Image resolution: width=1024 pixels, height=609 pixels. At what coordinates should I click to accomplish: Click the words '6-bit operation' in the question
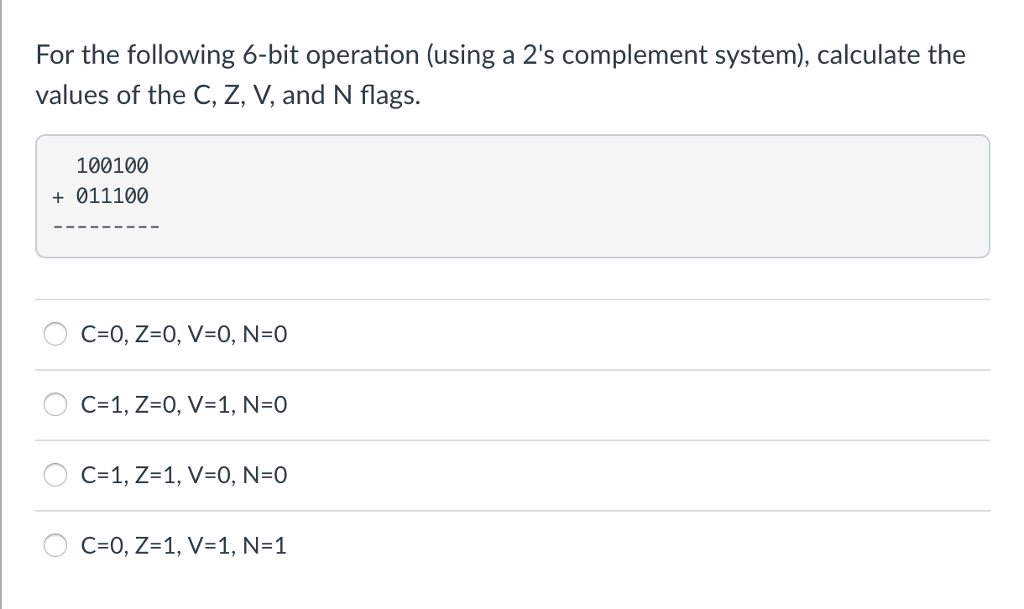click(x=330, y=55)
